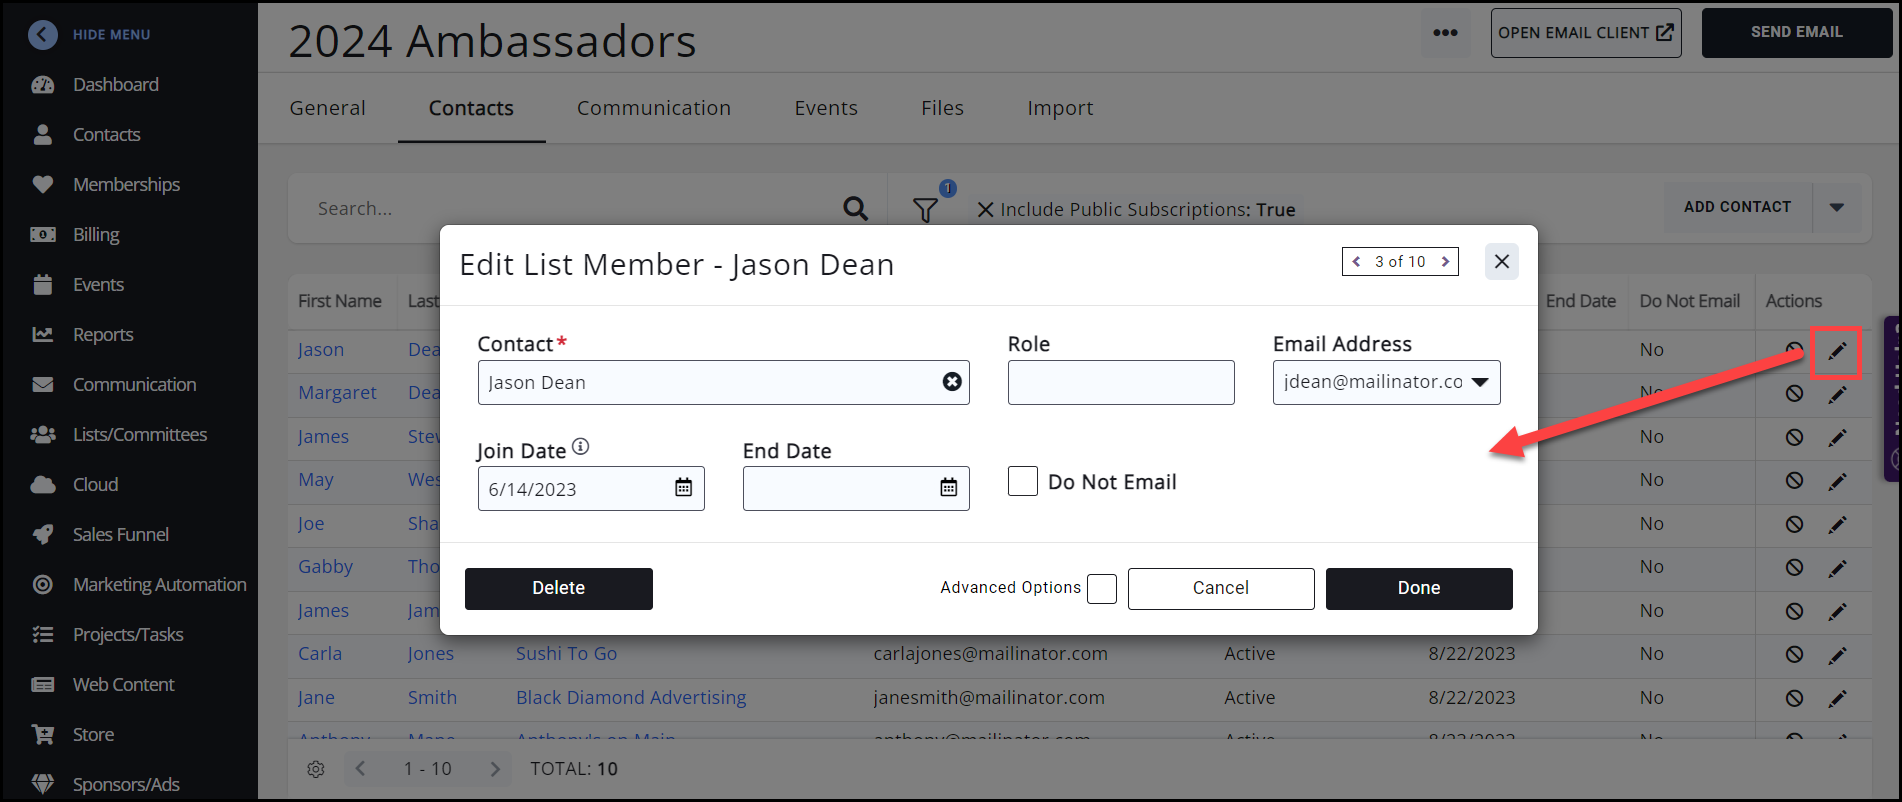
Task: Click the Join Date info icon
Action: pyautogui.click(x=581, y=447)
